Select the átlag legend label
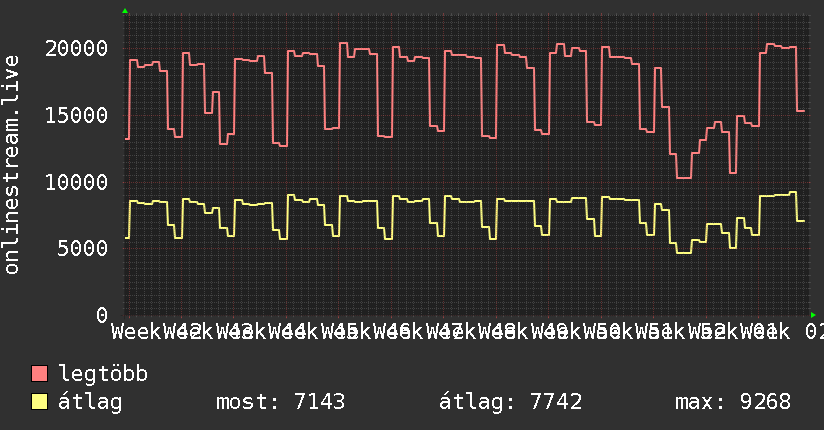Image resolution: width=824 pixels, height=430 pixels. pos(90,402)
